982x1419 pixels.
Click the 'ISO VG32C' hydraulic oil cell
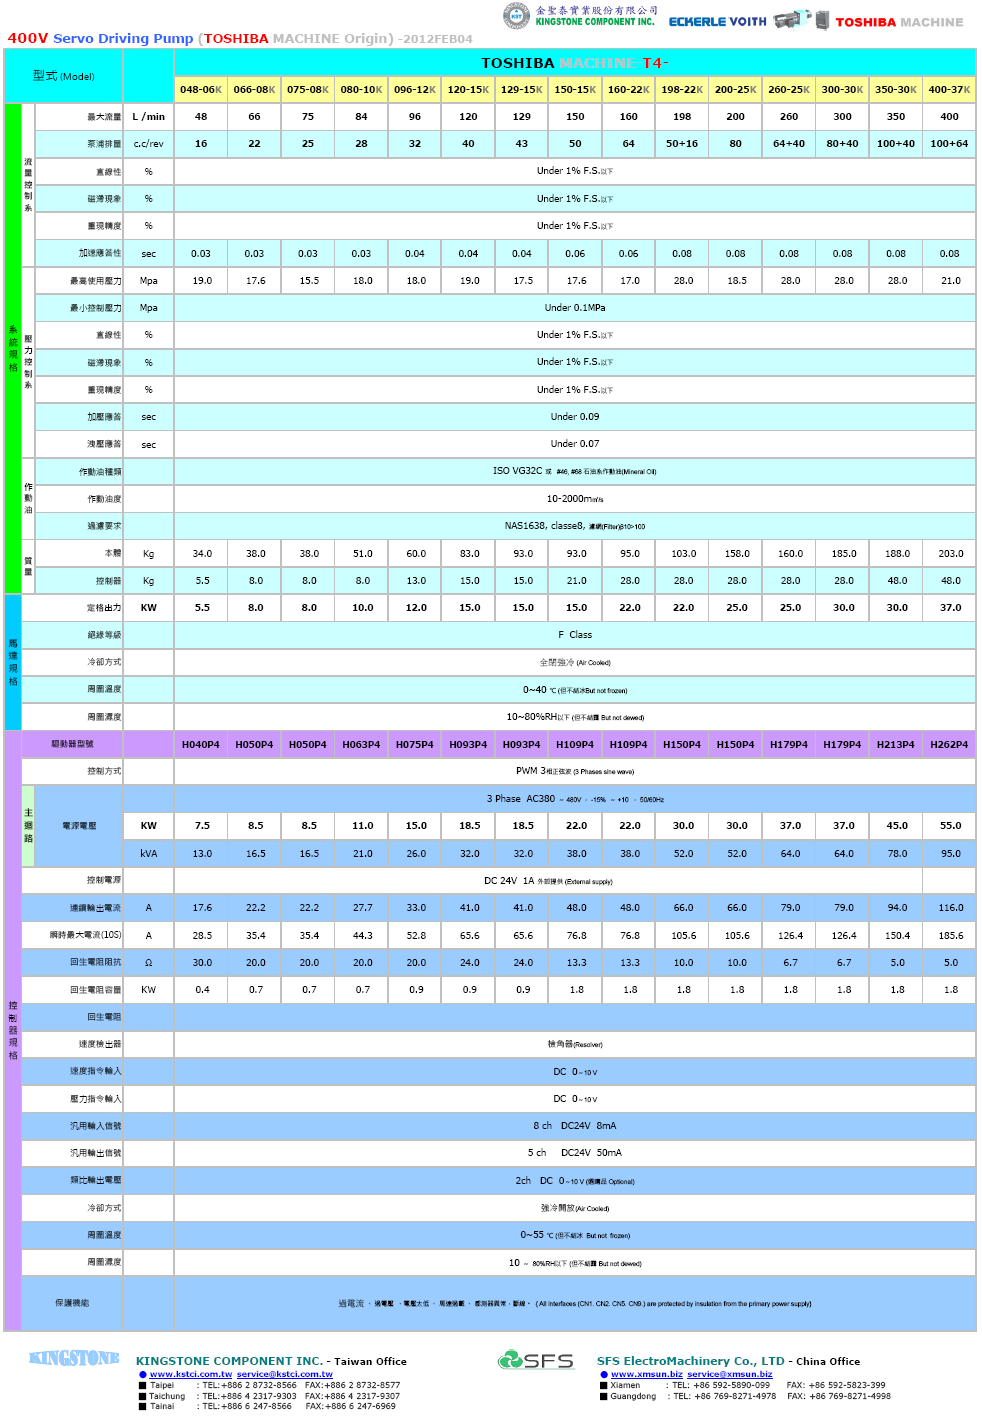coord(575,471)
